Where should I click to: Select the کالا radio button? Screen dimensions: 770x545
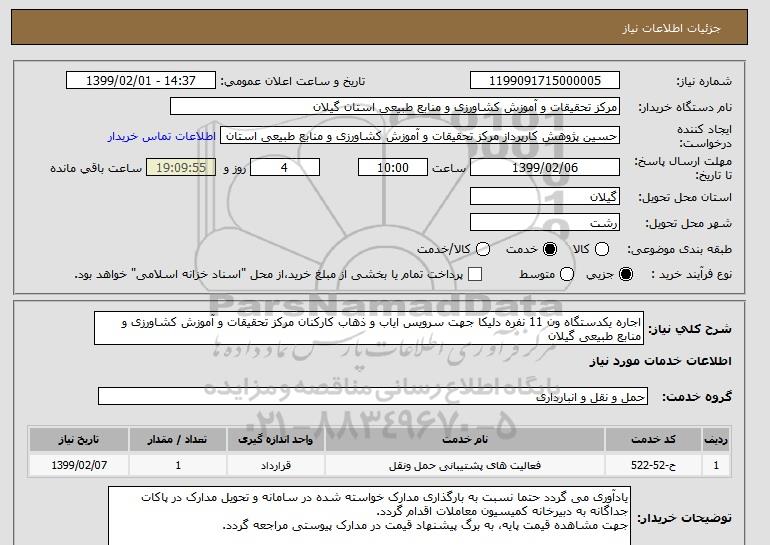(x=602, y=249)
